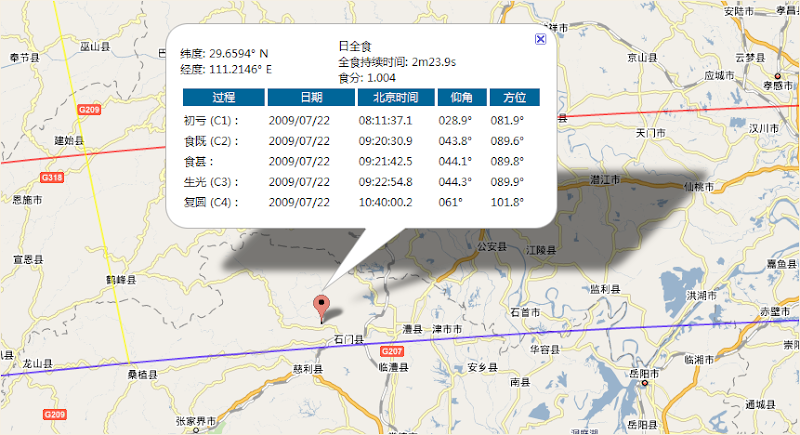800x435 pixels.
Task: Click the 洪湖市 map label
Action: pyautogui.click(x=702, y=296)
